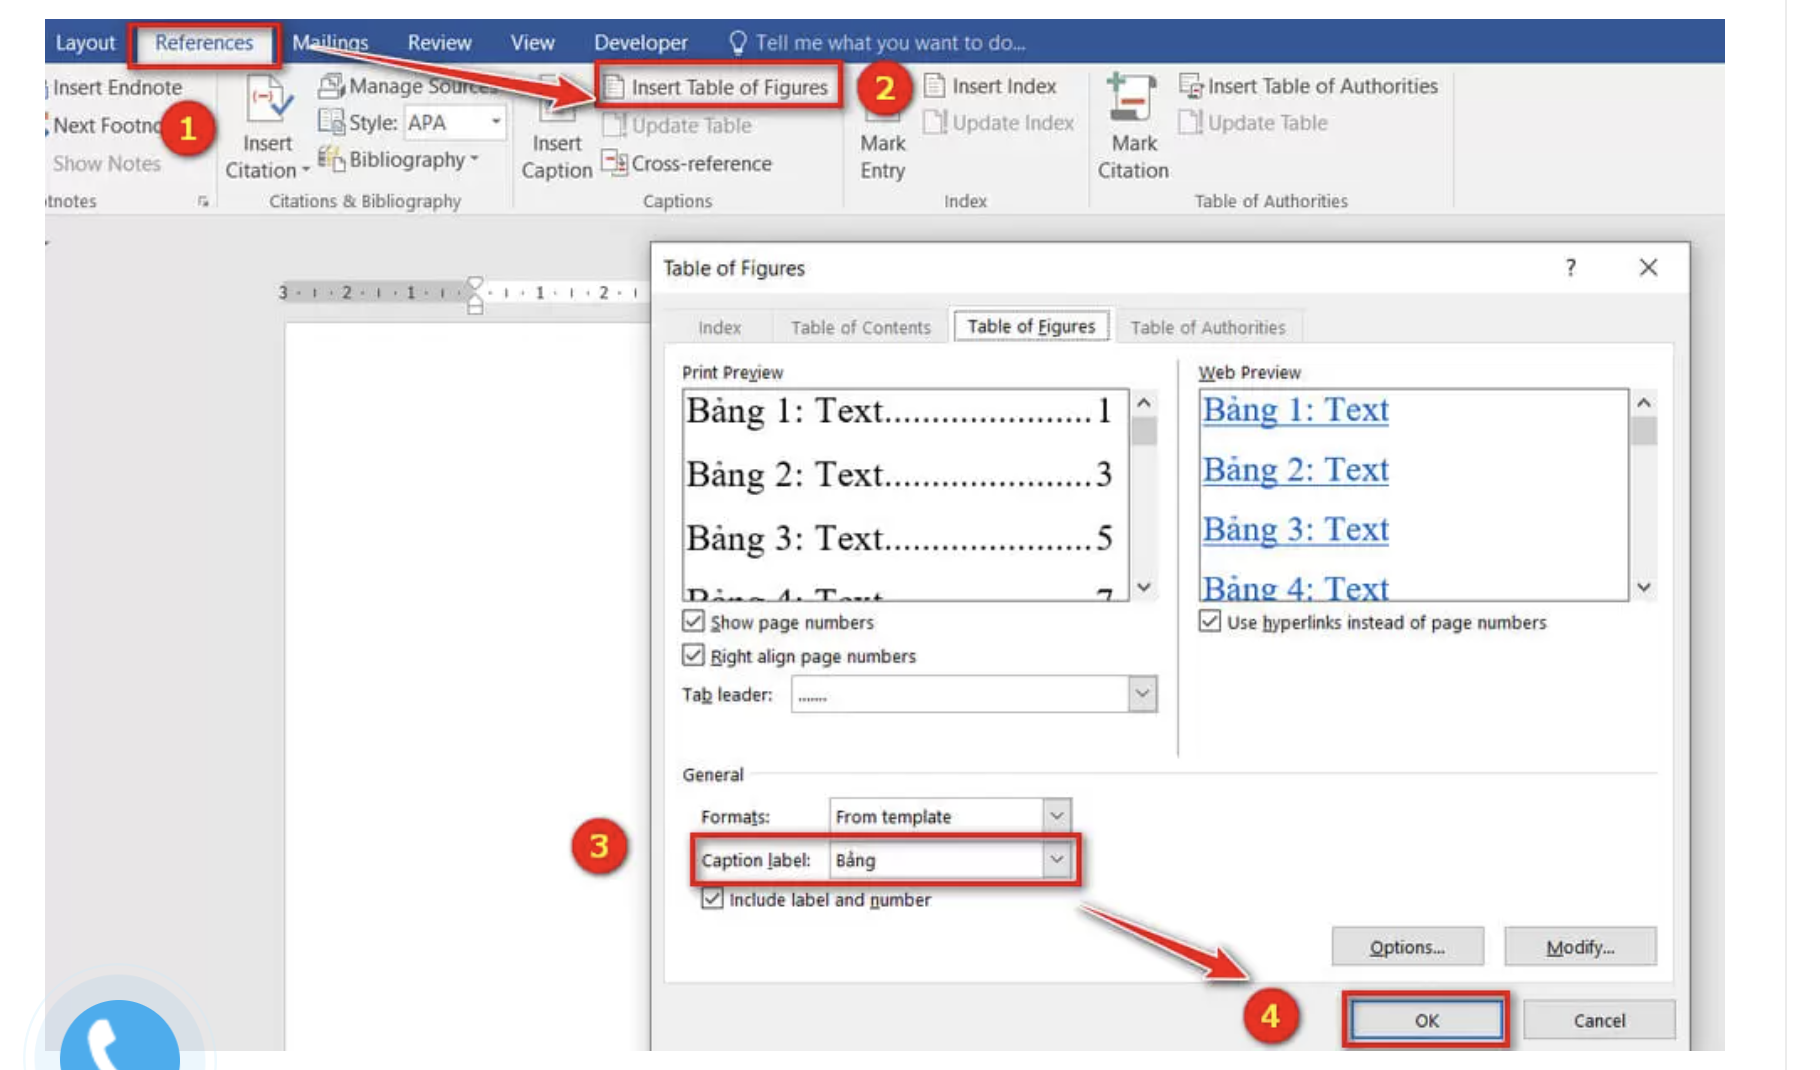This screenshot has height=1070, width=1820.
Task: Click Insert Table of Authorities
Action: tap(1309, 87)
